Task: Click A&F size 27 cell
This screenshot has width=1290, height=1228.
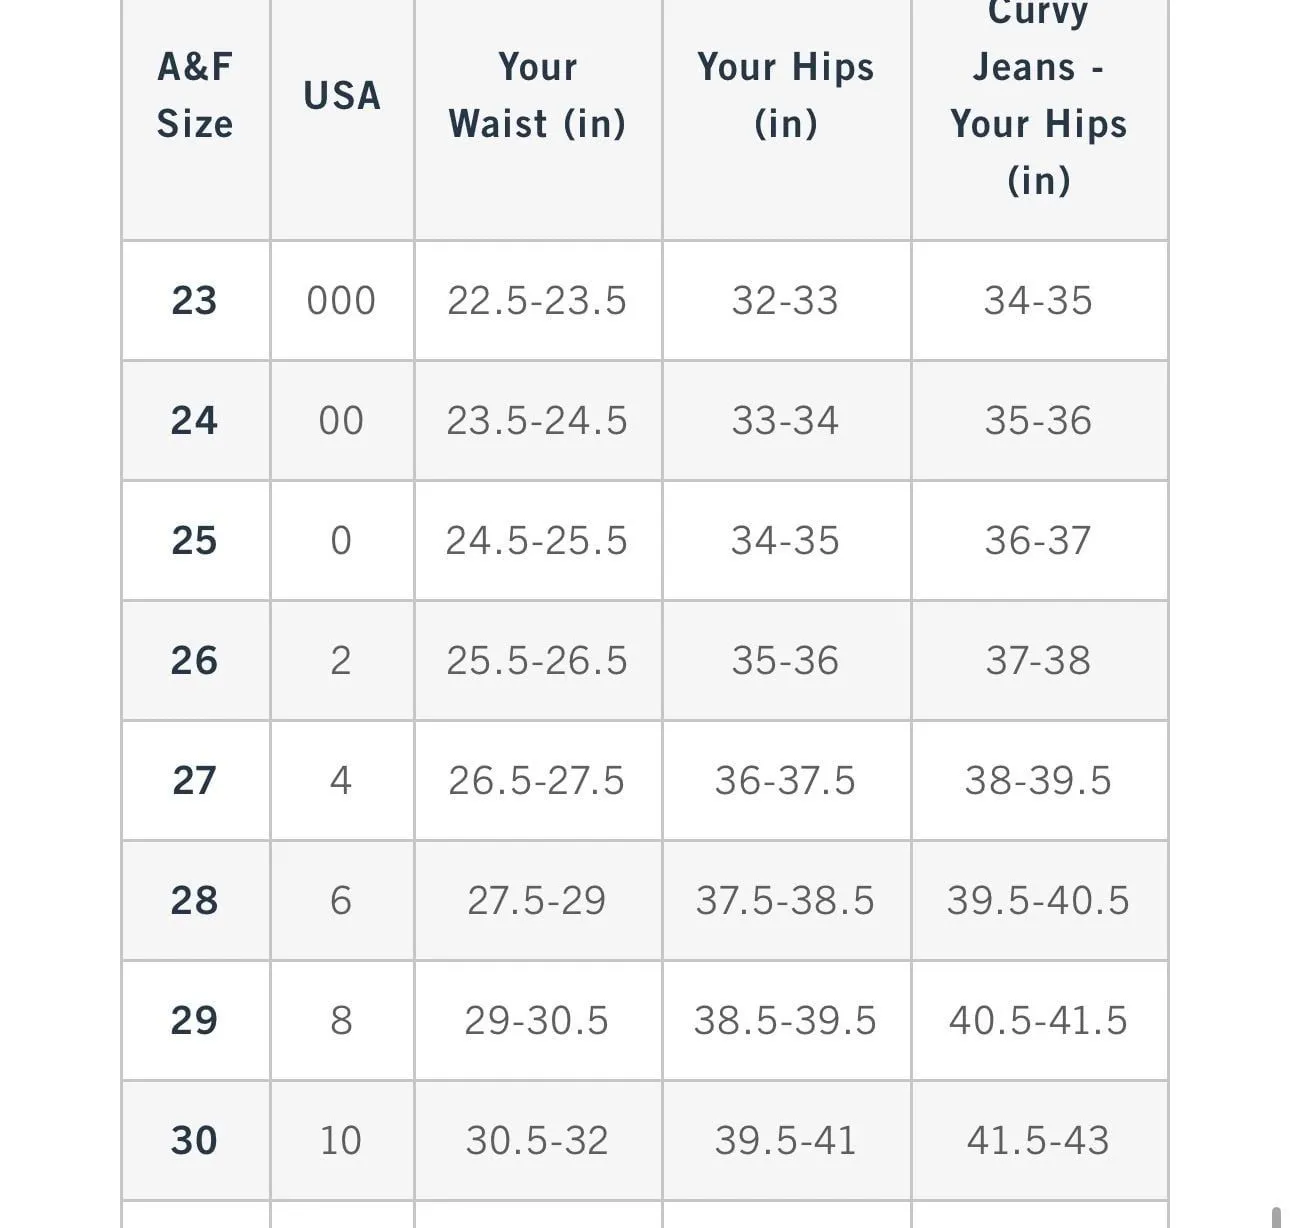Action: point(195,780)
